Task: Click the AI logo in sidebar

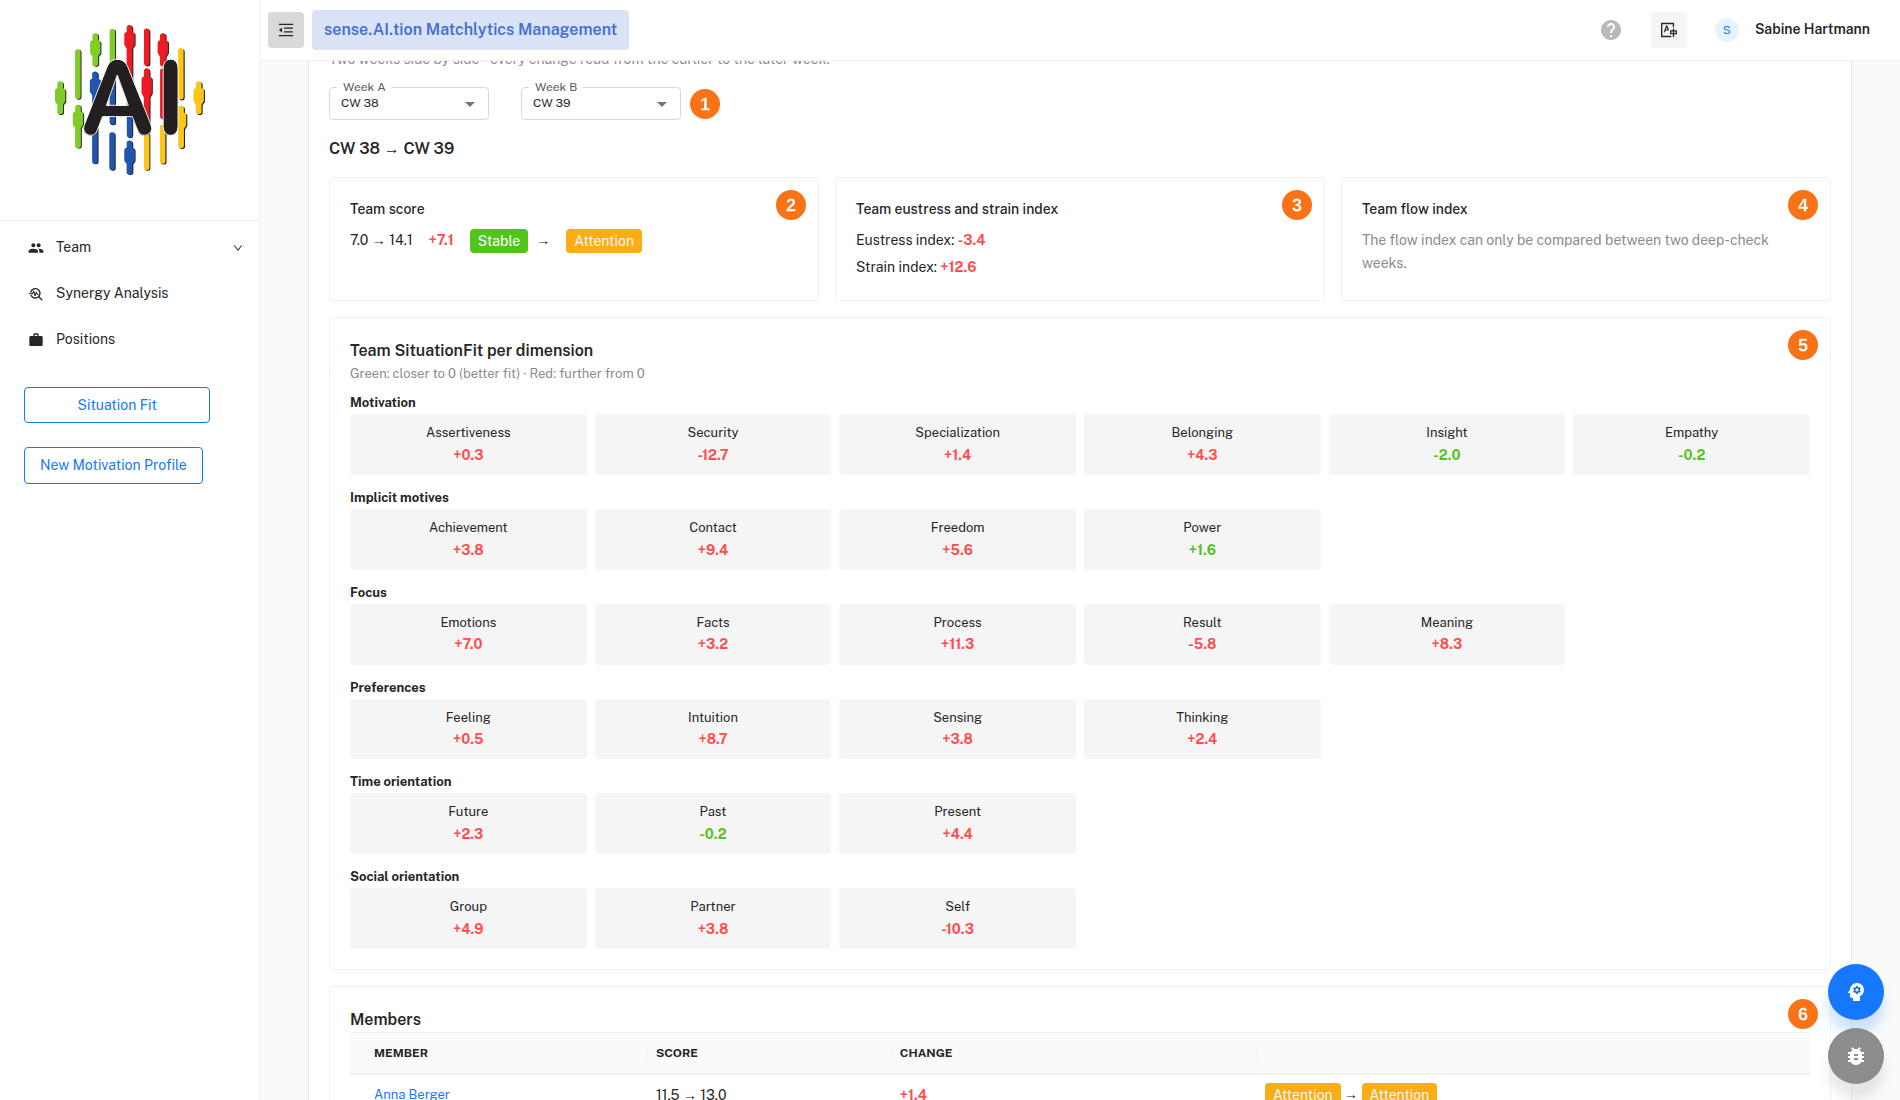Action: point(130,100)
